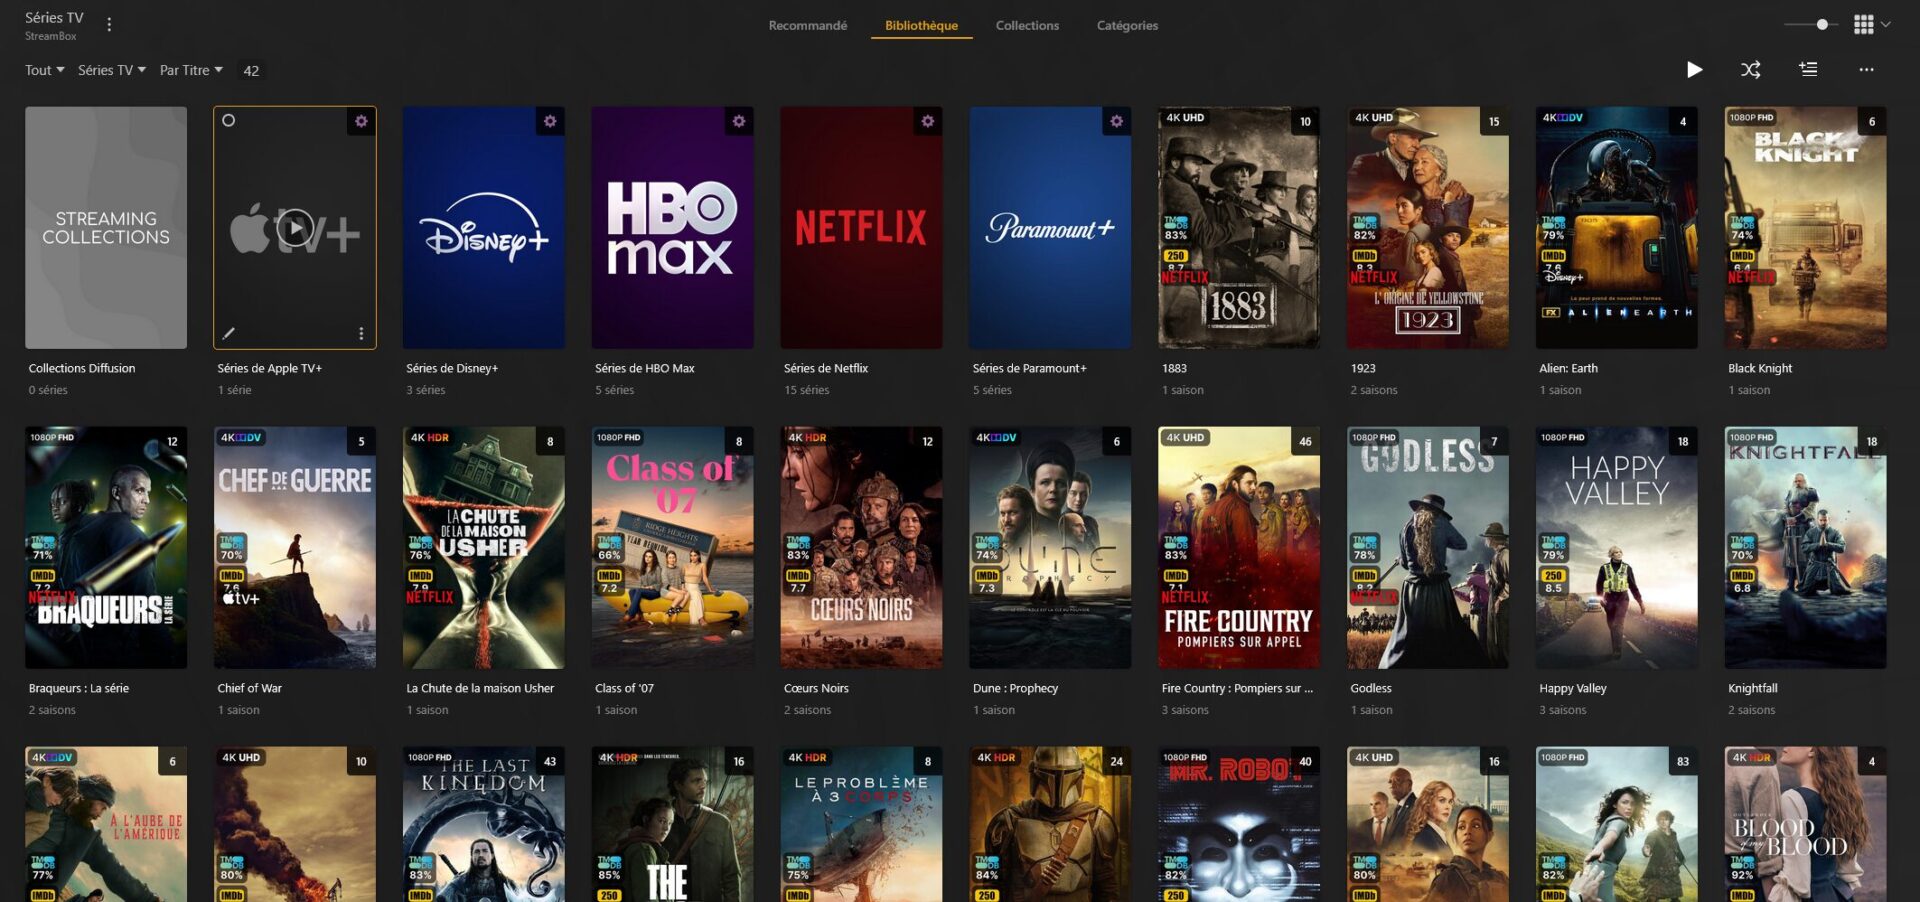Open the toolbar more options ellipsis
Screen dimensions: 1920x902
pyautogui.click(x=1866, y=70)
